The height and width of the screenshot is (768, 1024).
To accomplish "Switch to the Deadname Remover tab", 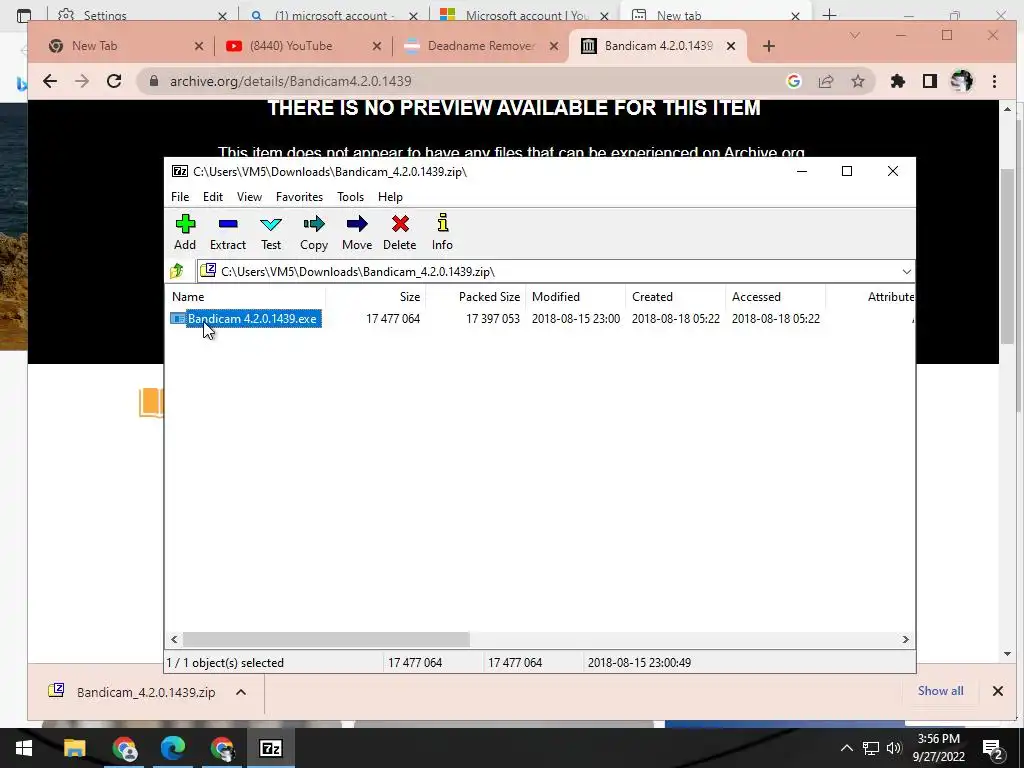I will click(480, 46).
